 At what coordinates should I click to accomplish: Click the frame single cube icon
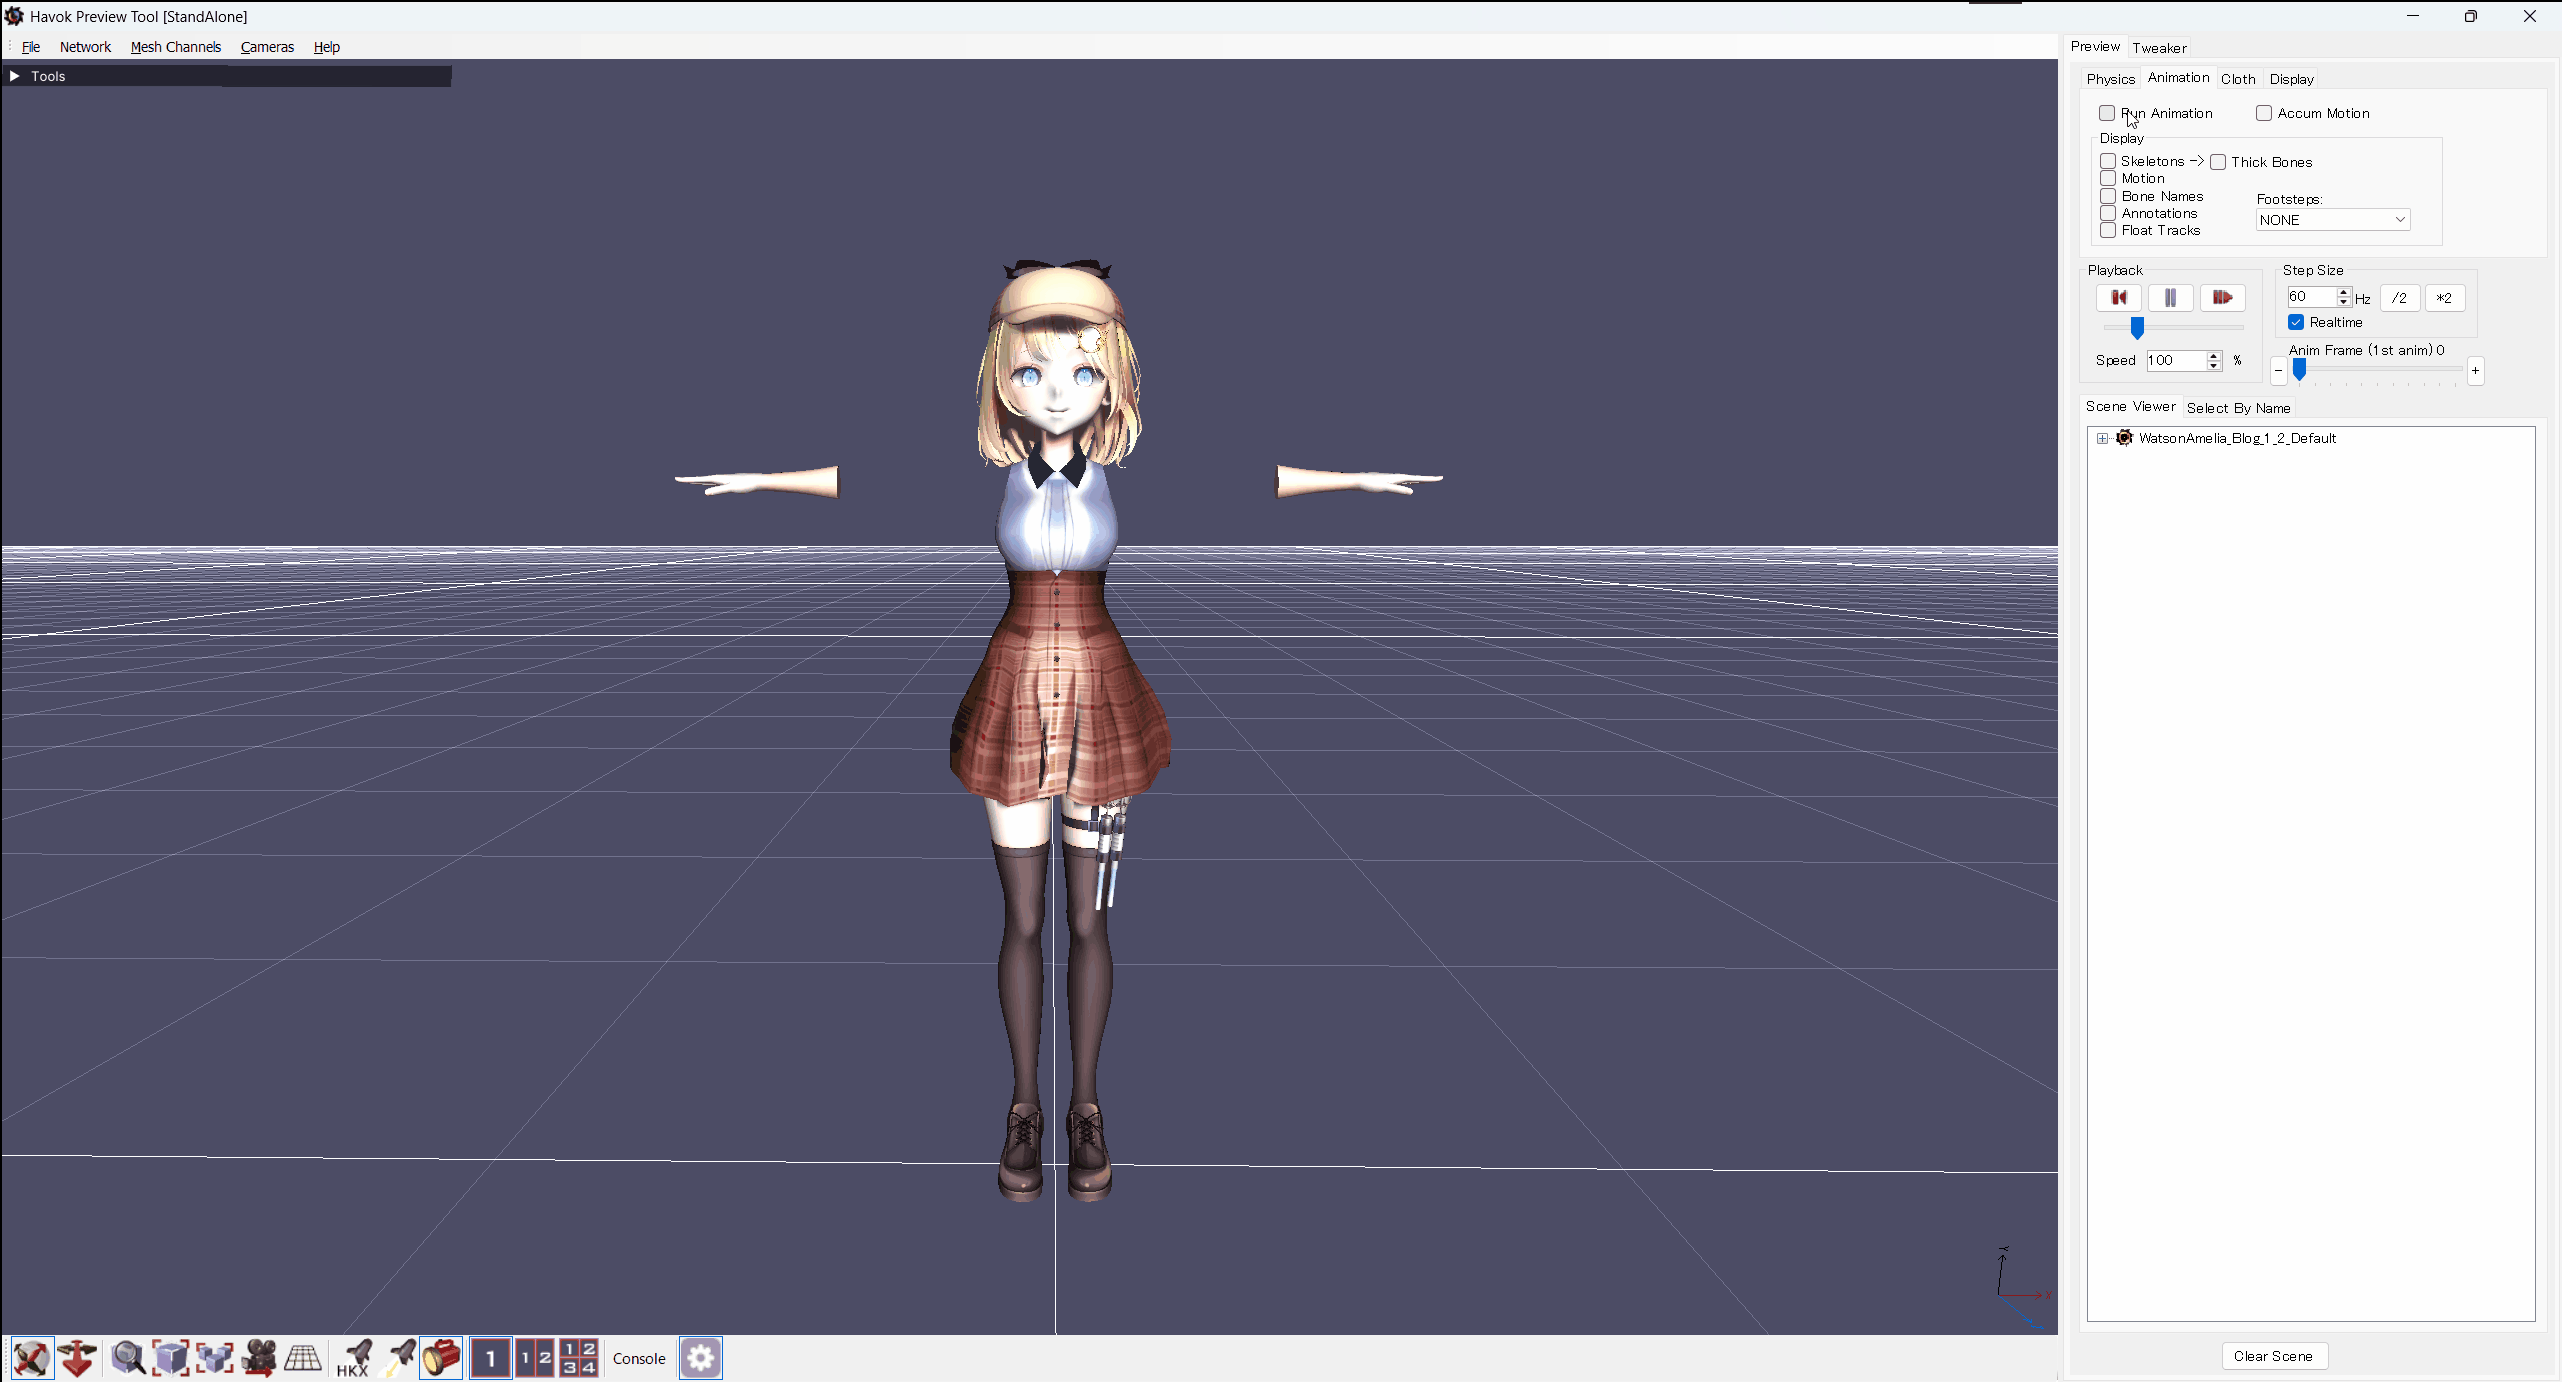171,1358
